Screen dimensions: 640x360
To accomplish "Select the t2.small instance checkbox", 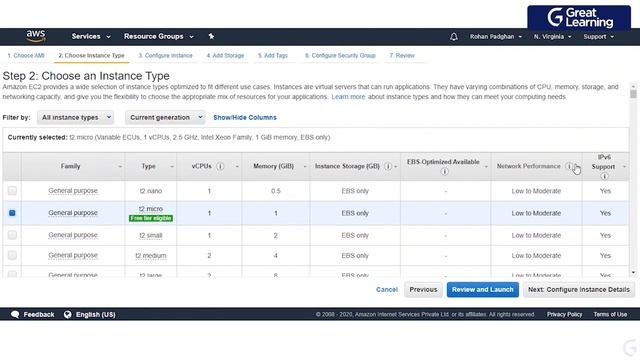I will (x=12, y=235).
